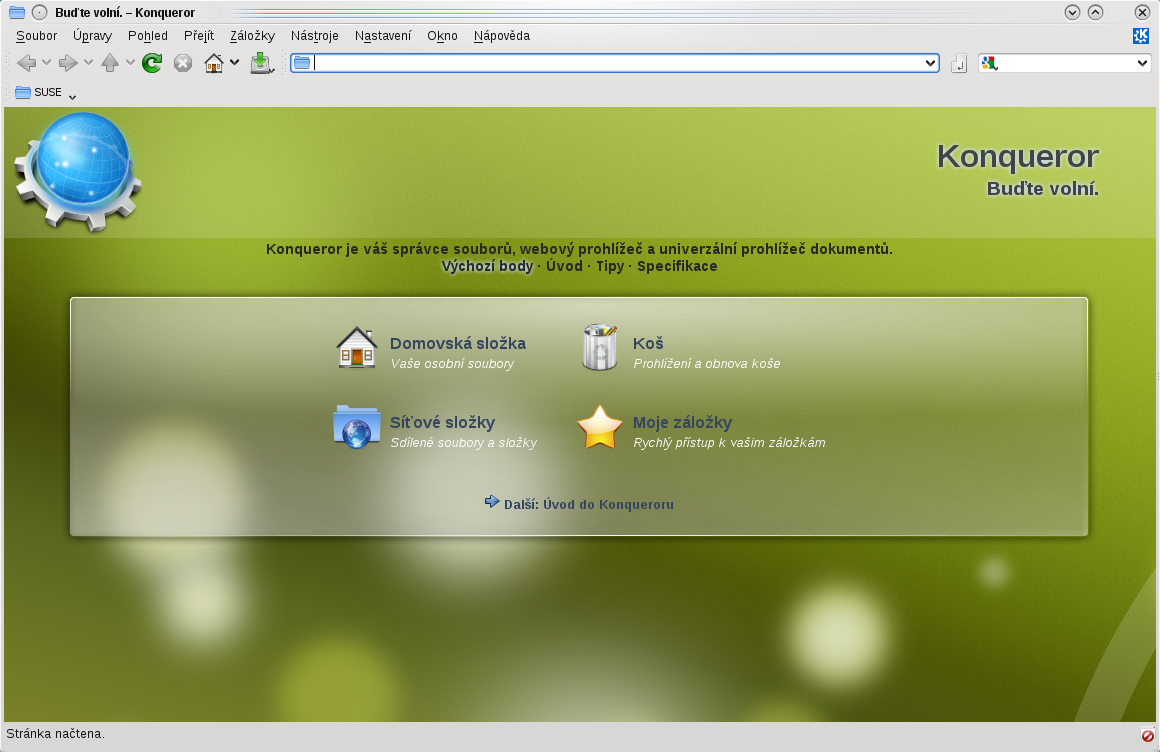The width and height of the screenshot is (1160, 752).
Task: Reload the page with the green refresh icon
Action: 152,64
